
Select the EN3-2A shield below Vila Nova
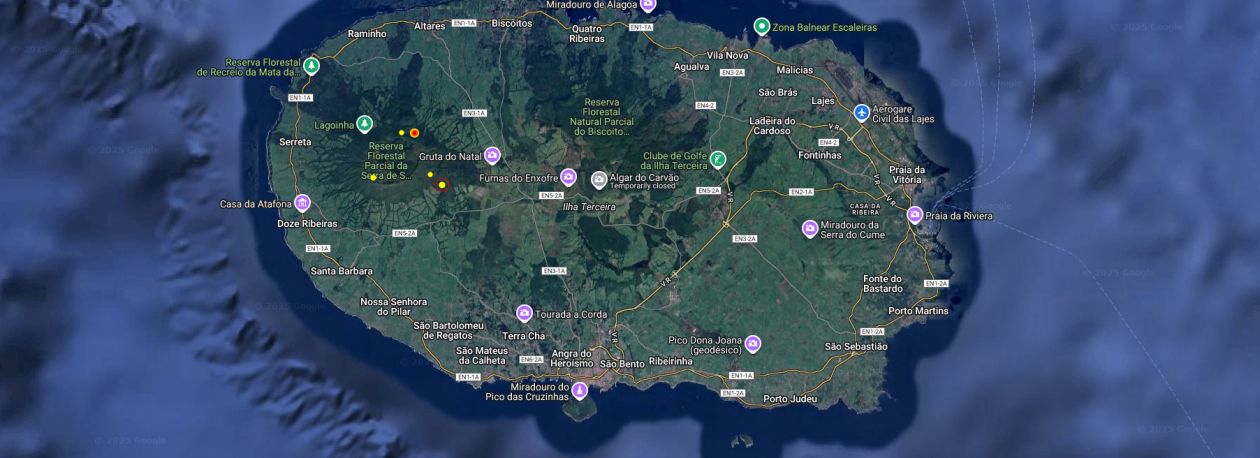coord(732,72)
